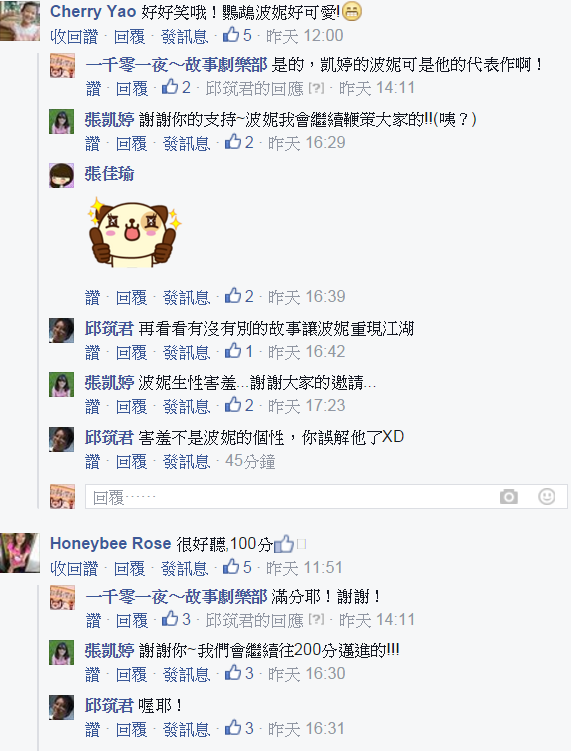
Task: Click 發訊息 under 張佳瑜's sticker comment
Action: point(186,297)
